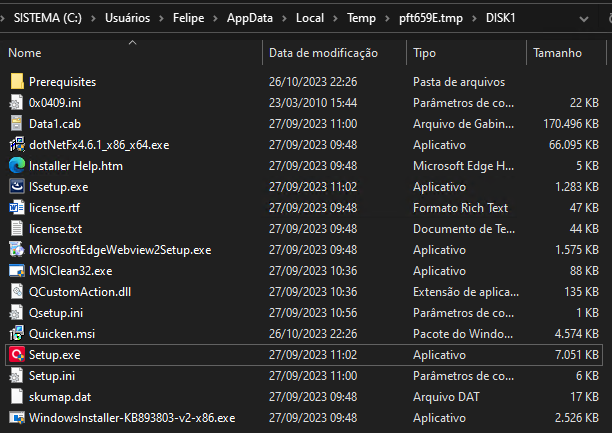The height and width of the screenshot is (433, 612).
Task: Select file name Setup.exe
Action: [55, 355]
